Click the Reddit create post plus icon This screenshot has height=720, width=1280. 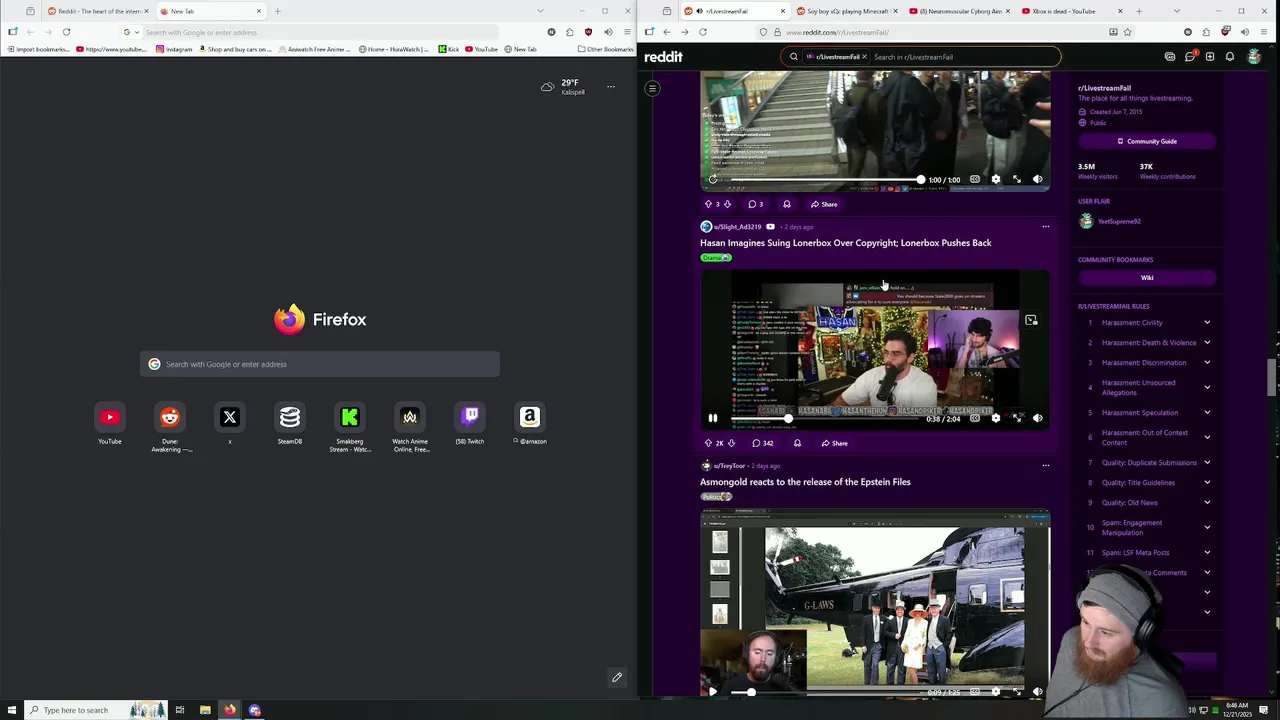[1210, 57]
